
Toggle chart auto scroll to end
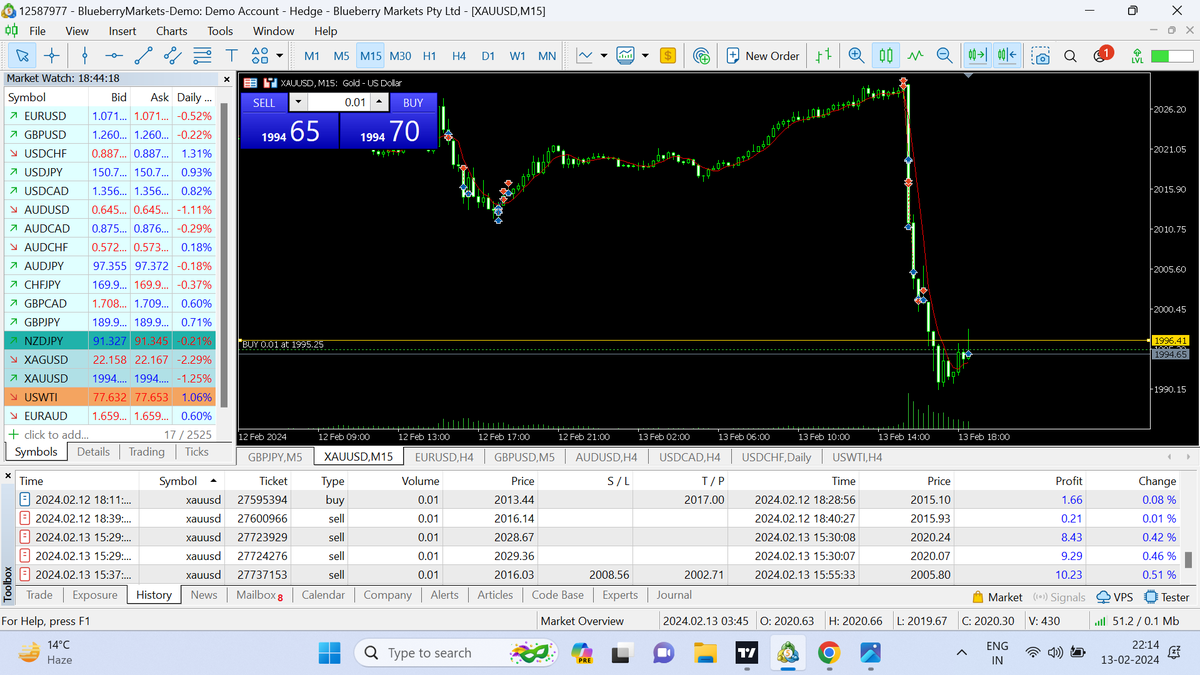[977, 56]
